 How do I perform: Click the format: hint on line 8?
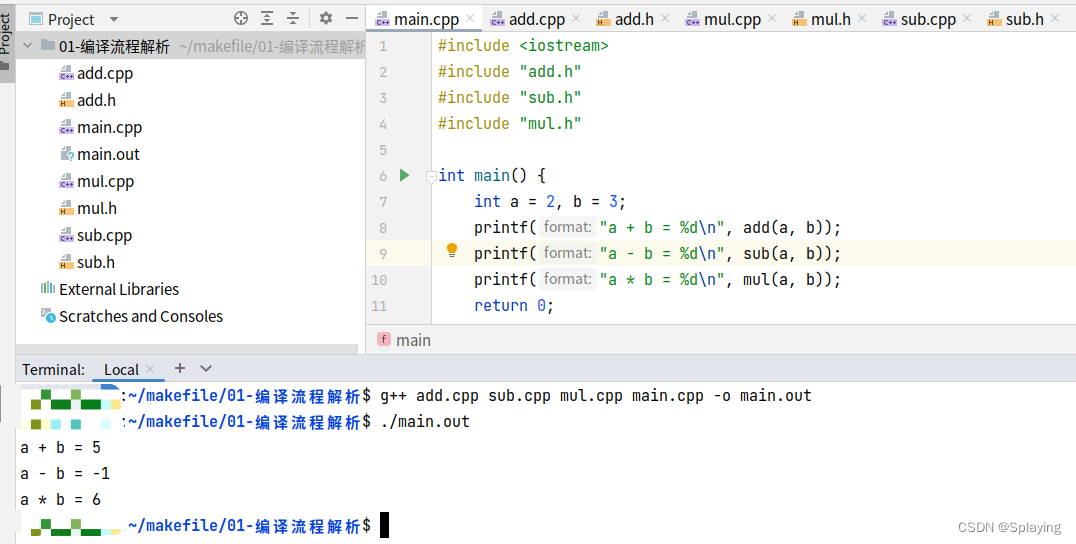click(x=567, y=227)
